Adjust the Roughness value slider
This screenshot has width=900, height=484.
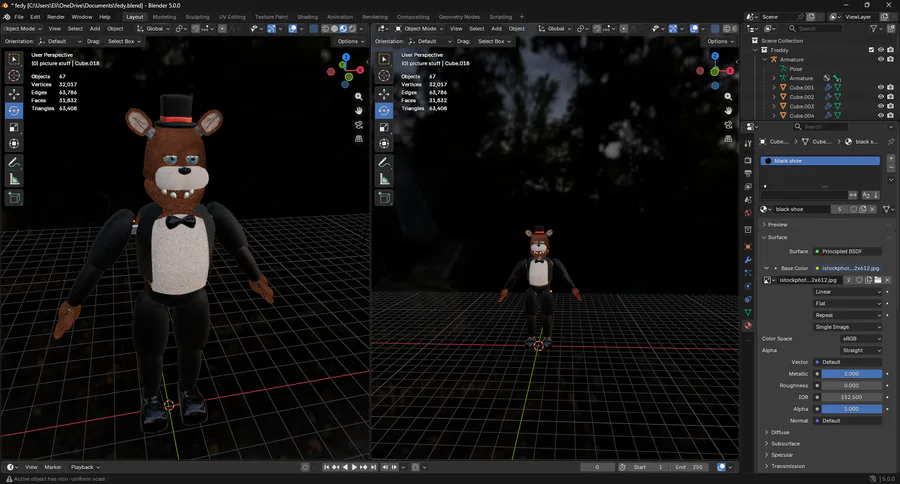(851, 386)
